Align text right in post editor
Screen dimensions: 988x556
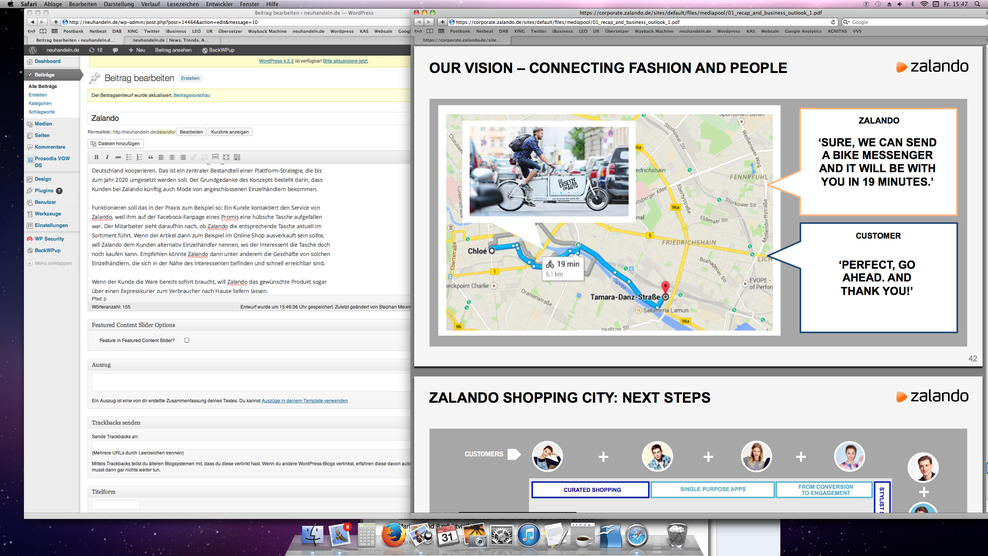point(183,157)
